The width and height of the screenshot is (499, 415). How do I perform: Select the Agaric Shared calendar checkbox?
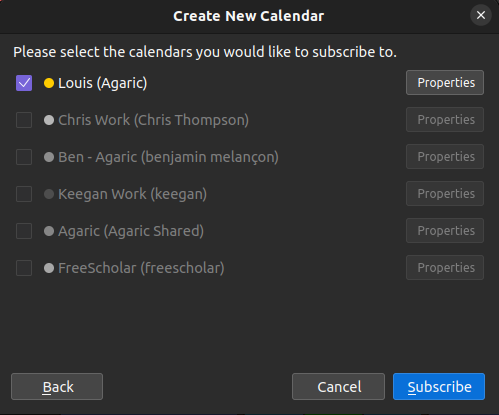coord(24,231)
